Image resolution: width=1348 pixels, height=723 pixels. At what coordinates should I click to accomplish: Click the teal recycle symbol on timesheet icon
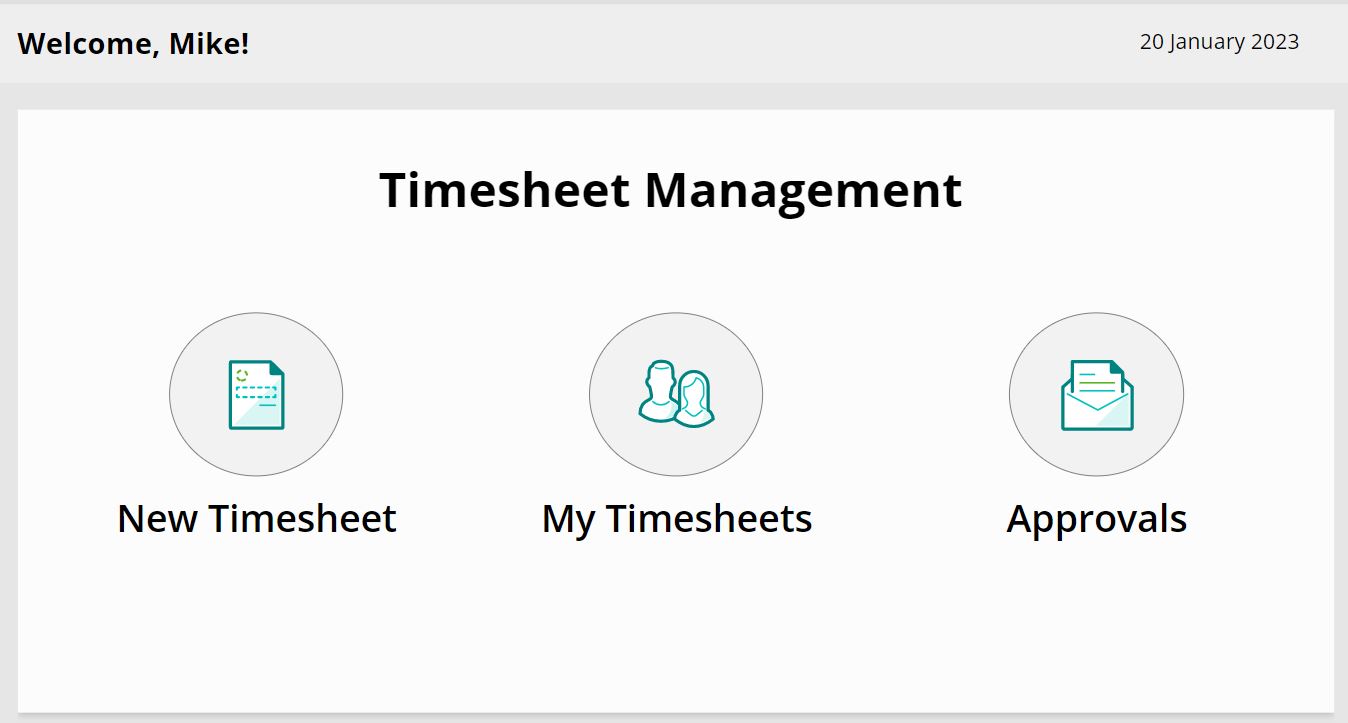[240, 374]
